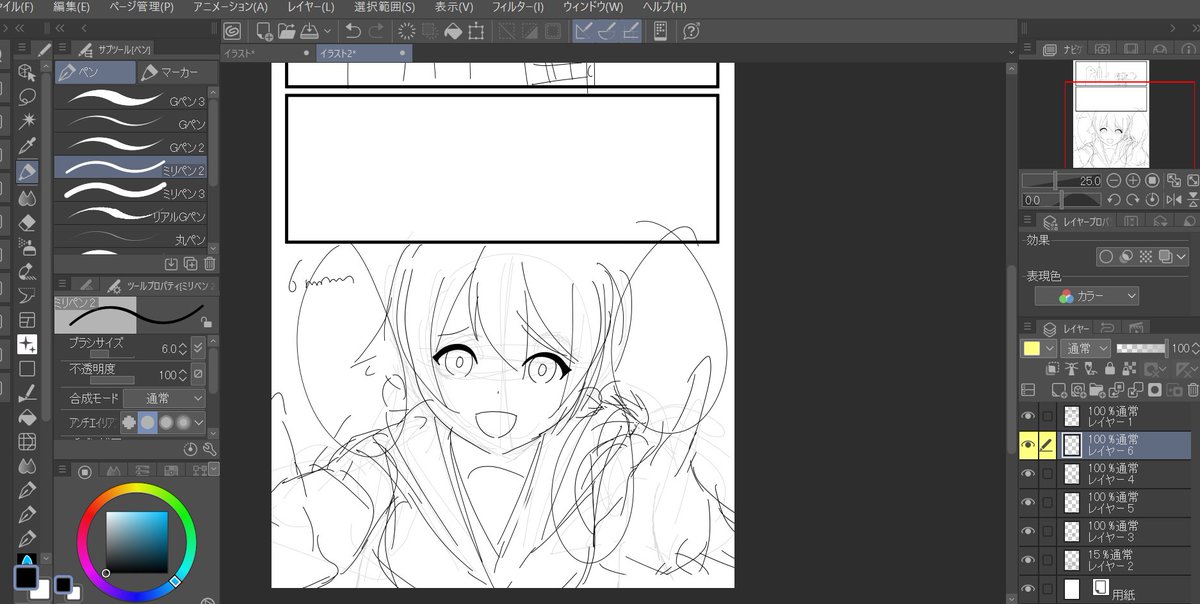
Task: Click the Navigator zoom value field 25.0
Action: pyautogui.click(x=1090, y=180)
